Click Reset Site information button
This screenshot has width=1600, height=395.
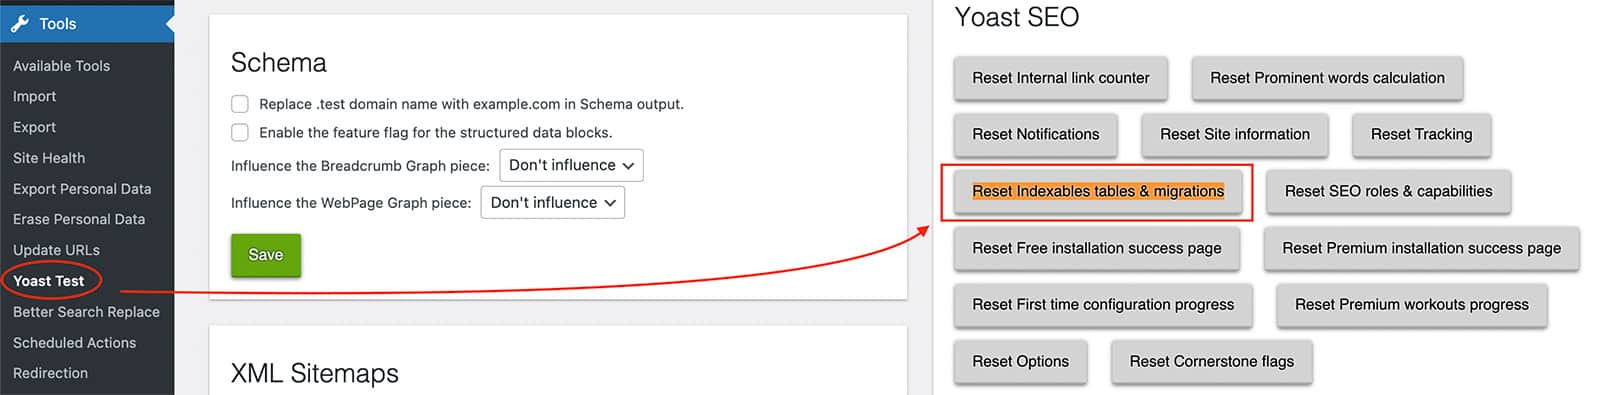[x=1235, y=134]
